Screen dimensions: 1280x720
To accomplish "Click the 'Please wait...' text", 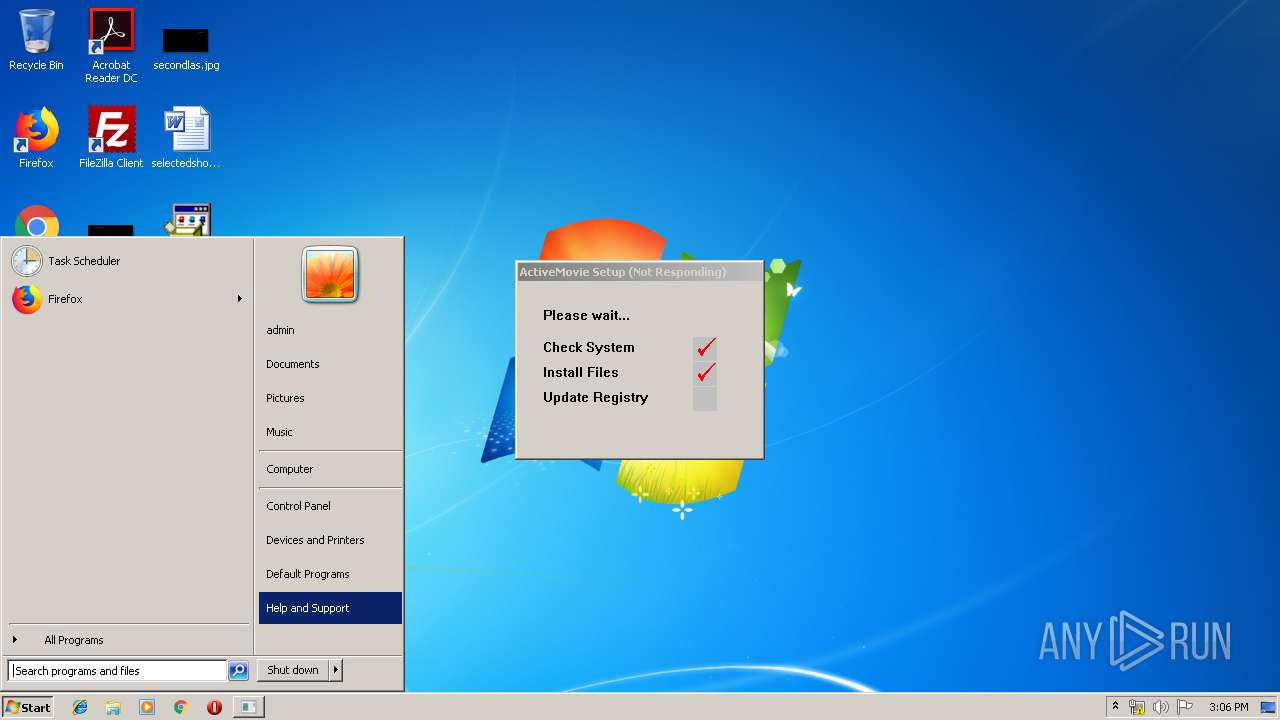I will pos(586,315).
